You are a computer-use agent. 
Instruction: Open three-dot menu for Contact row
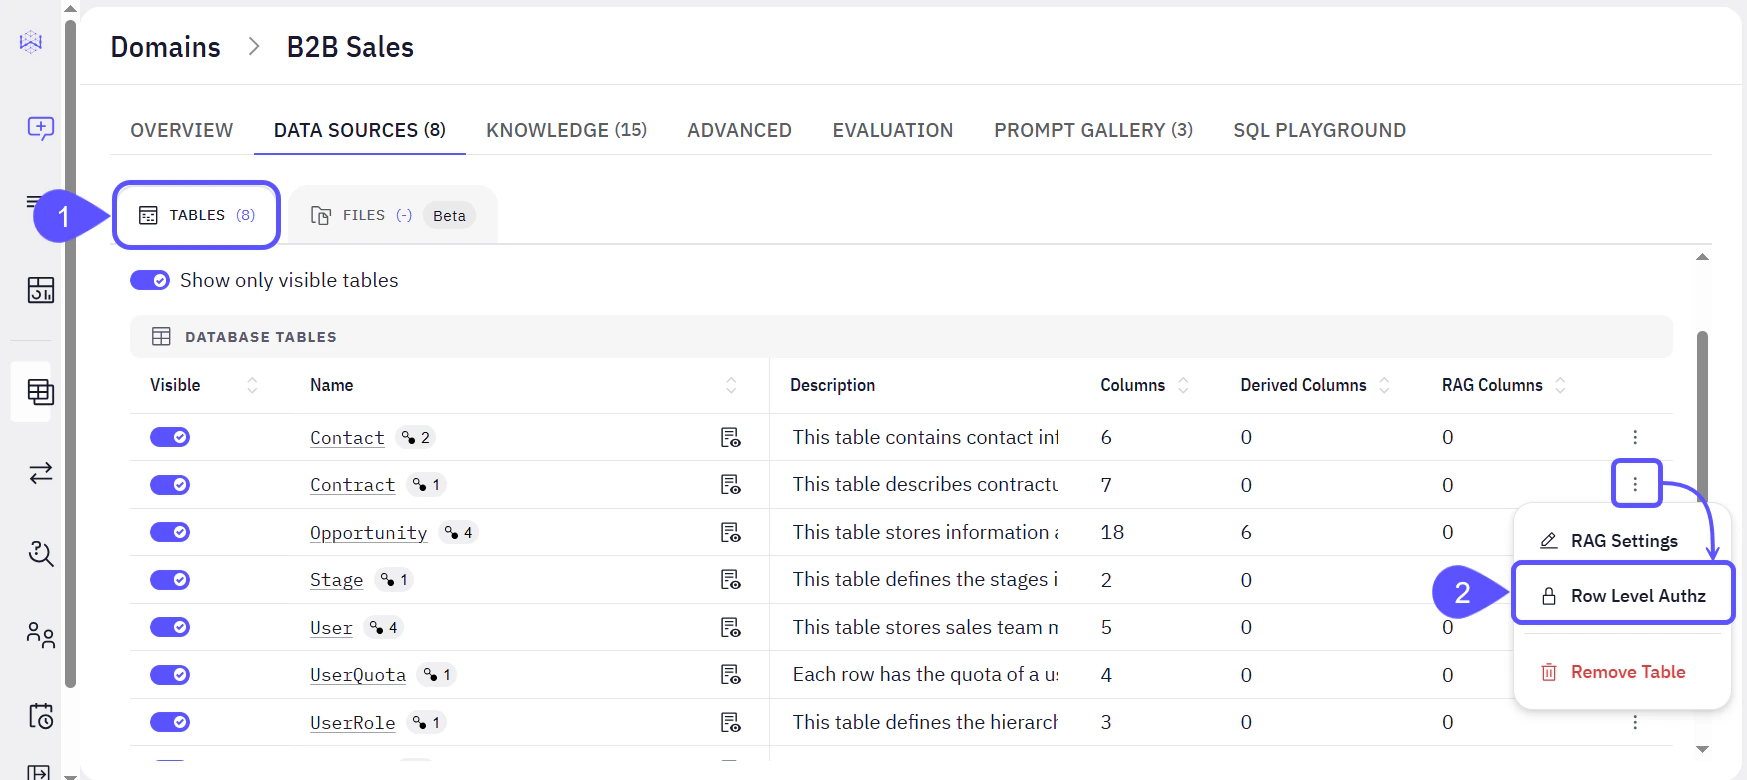coord(1635,437)
